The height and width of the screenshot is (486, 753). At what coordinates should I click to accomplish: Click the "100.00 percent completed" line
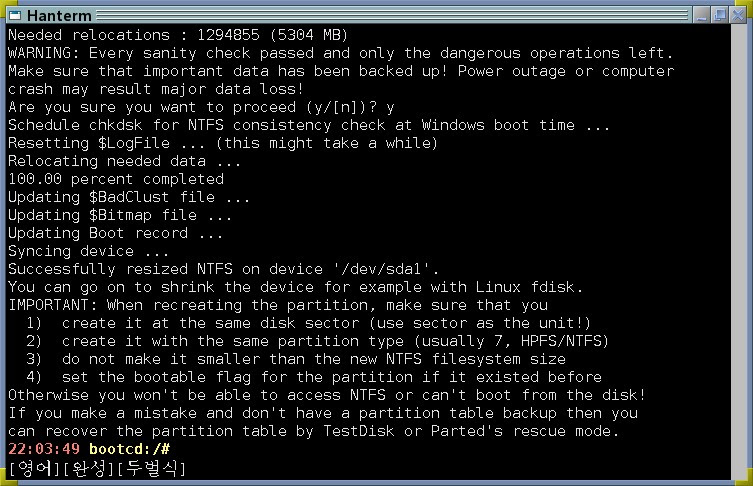pos(116,179)
